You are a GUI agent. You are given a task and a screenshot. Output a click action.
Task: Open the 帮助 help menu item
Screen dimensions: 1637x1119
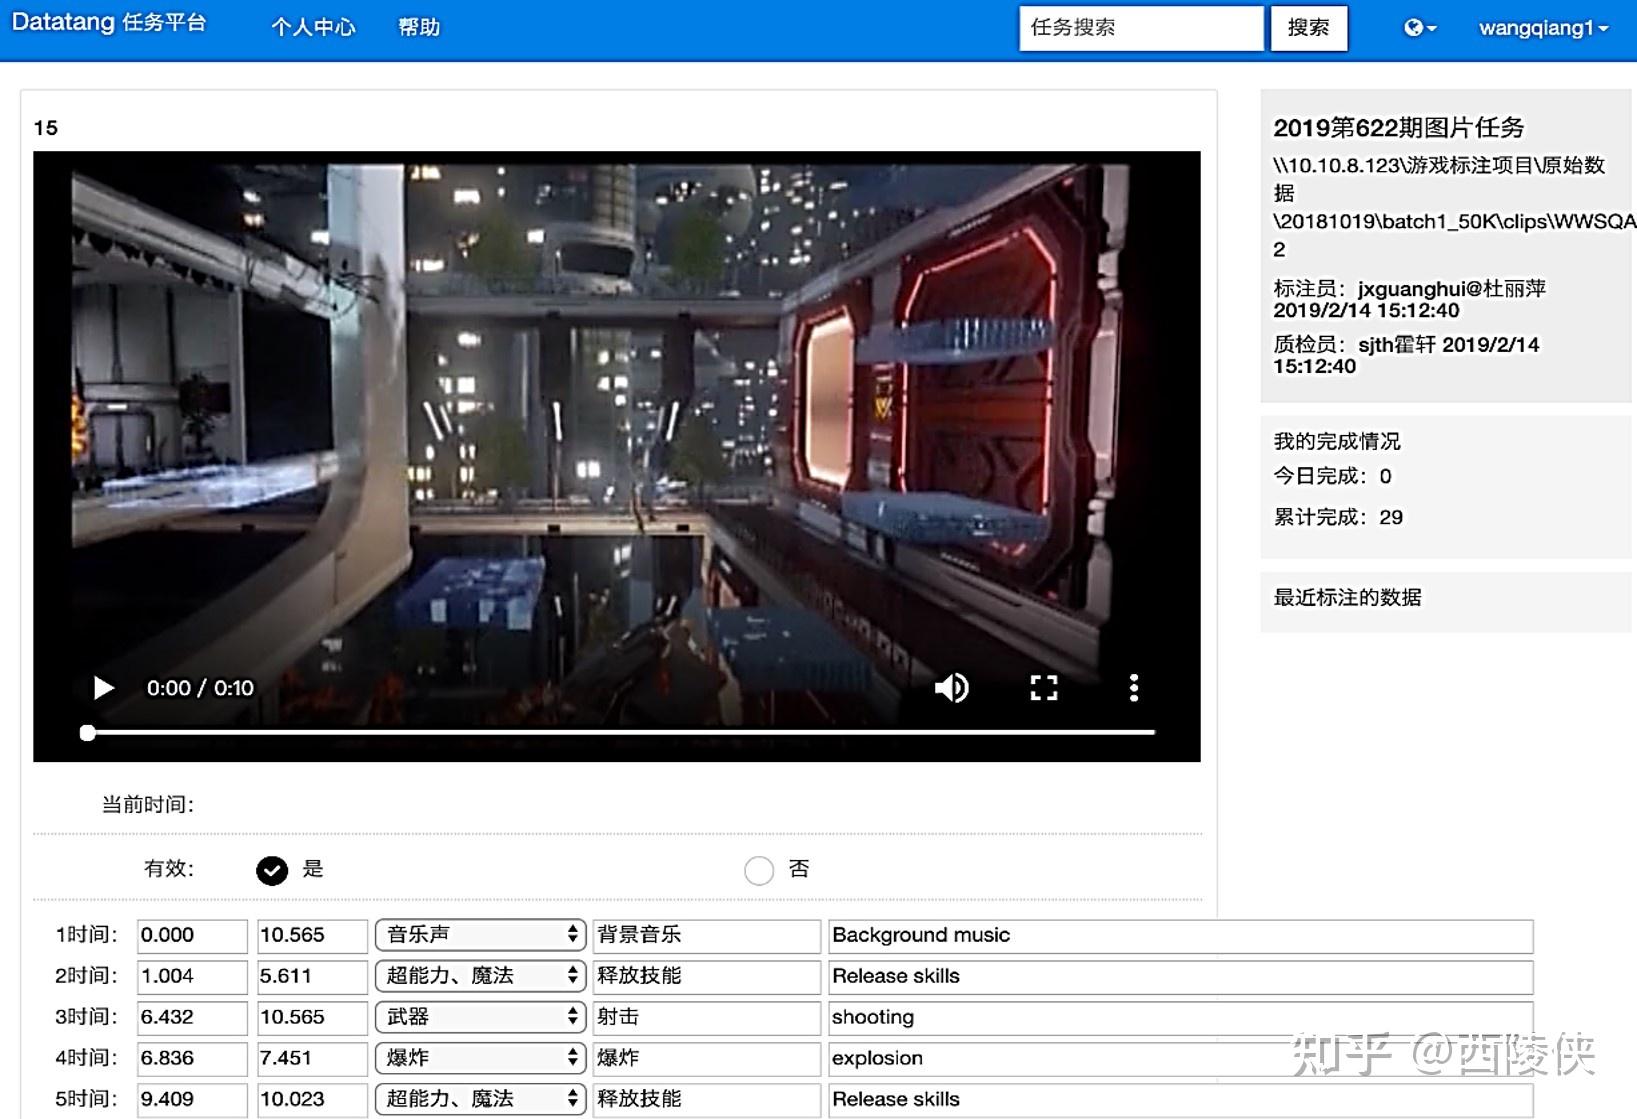tap(419, 28)
